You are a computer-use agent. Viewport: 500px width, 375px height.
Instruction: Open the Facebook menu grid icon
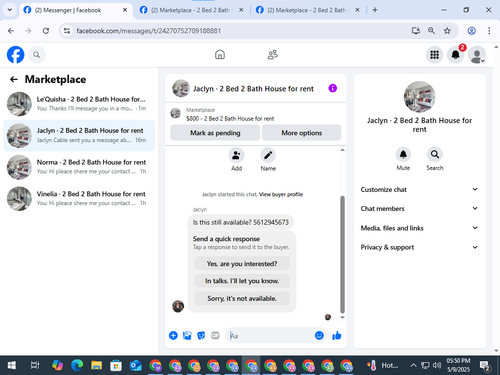click(434, 55)
